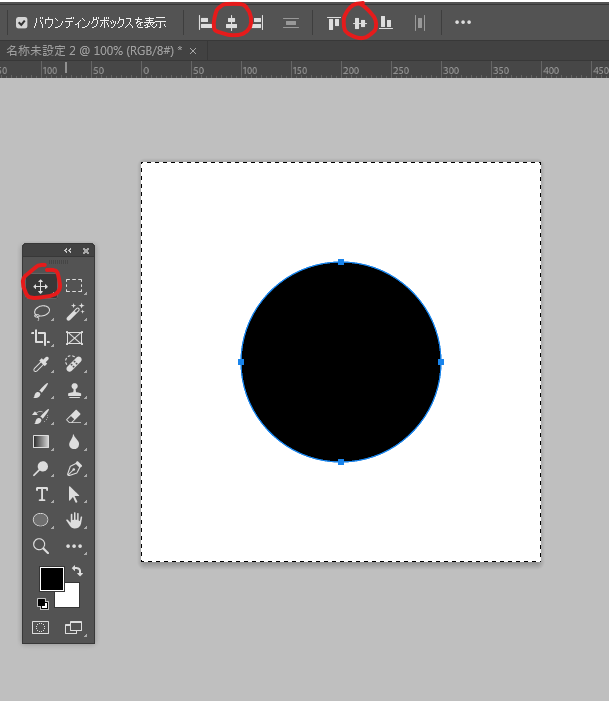Choose the Eraser tool
609x701 pixels.
74,416
